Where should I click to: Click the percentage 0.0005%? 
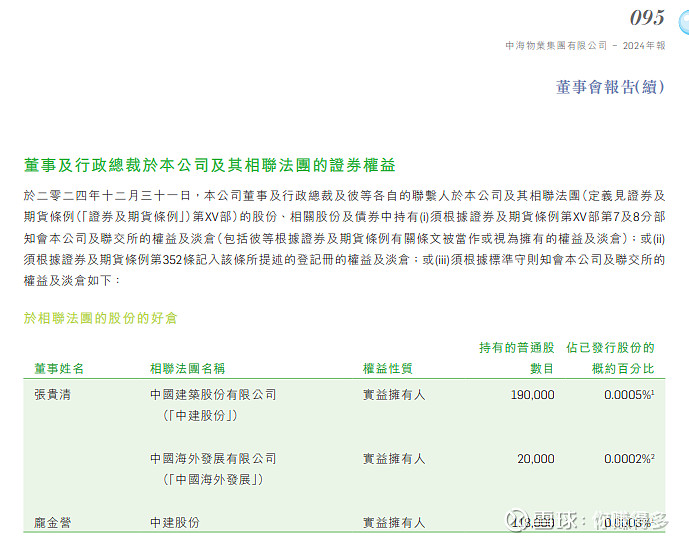tap(629, 395)
